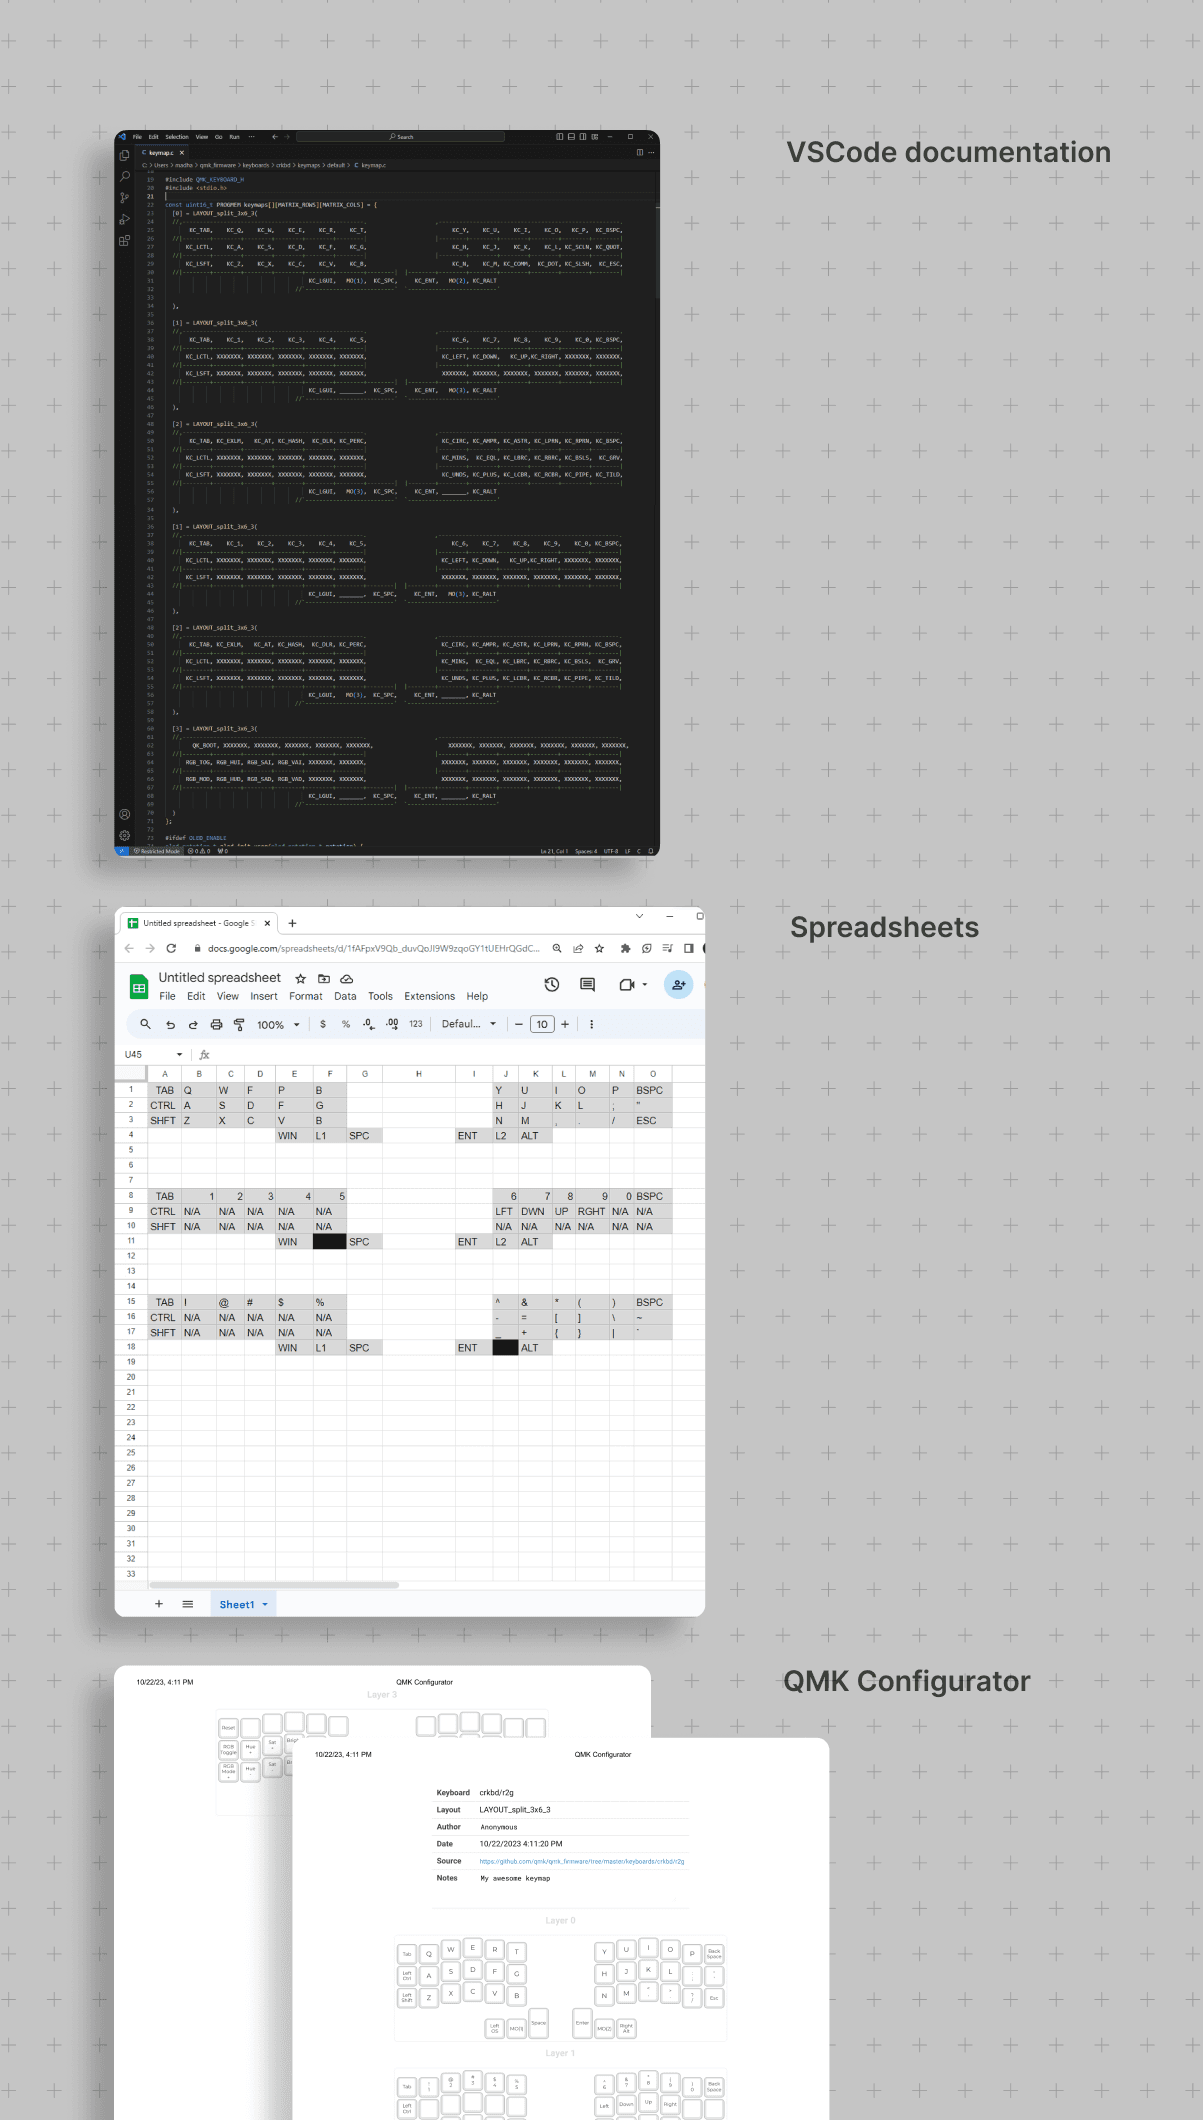Open the Meet video call dropdown
The height and width of the screenshot is (2120, 1203).
click(x=645, y=985)
